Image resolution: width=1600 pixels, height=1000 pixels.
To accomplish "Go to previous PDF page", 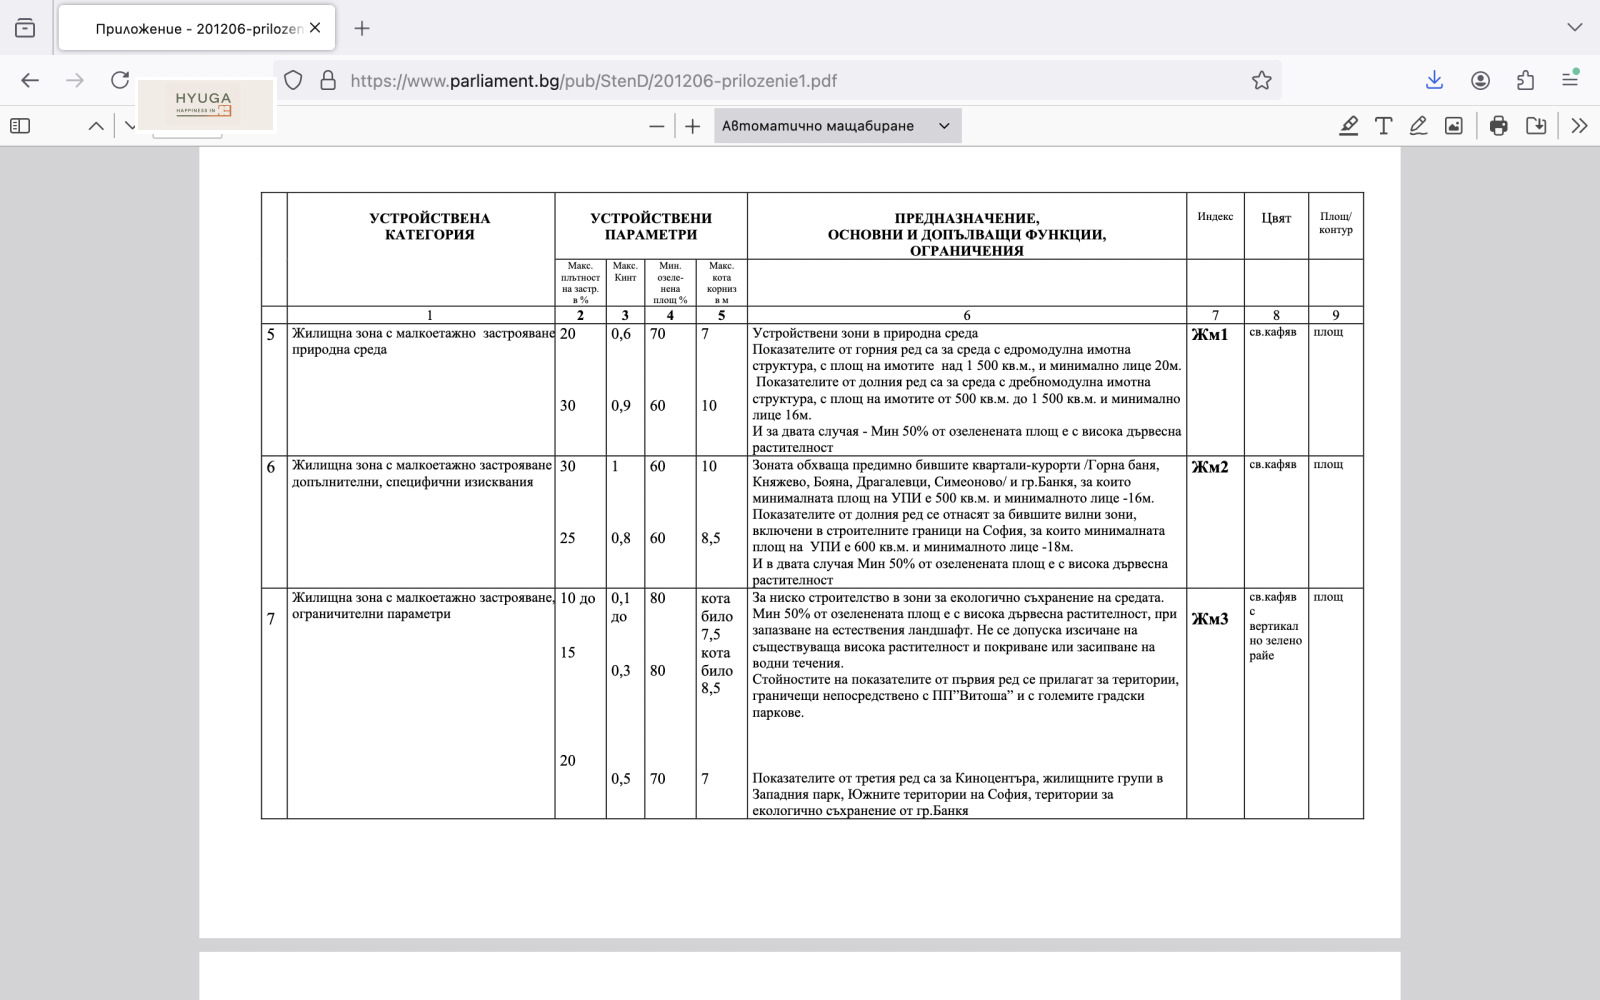I will (96, 126).
